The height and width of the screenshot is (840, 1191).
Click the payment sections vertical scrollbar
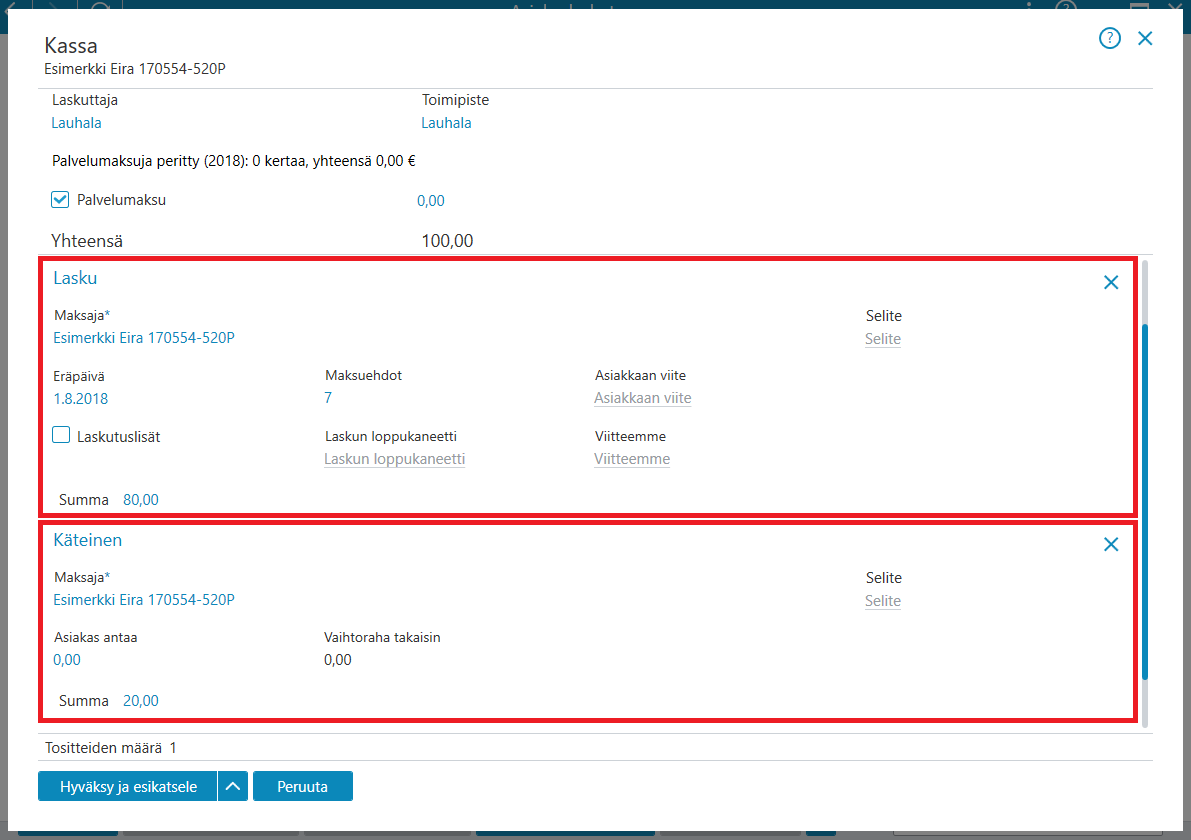(1145, 501)
